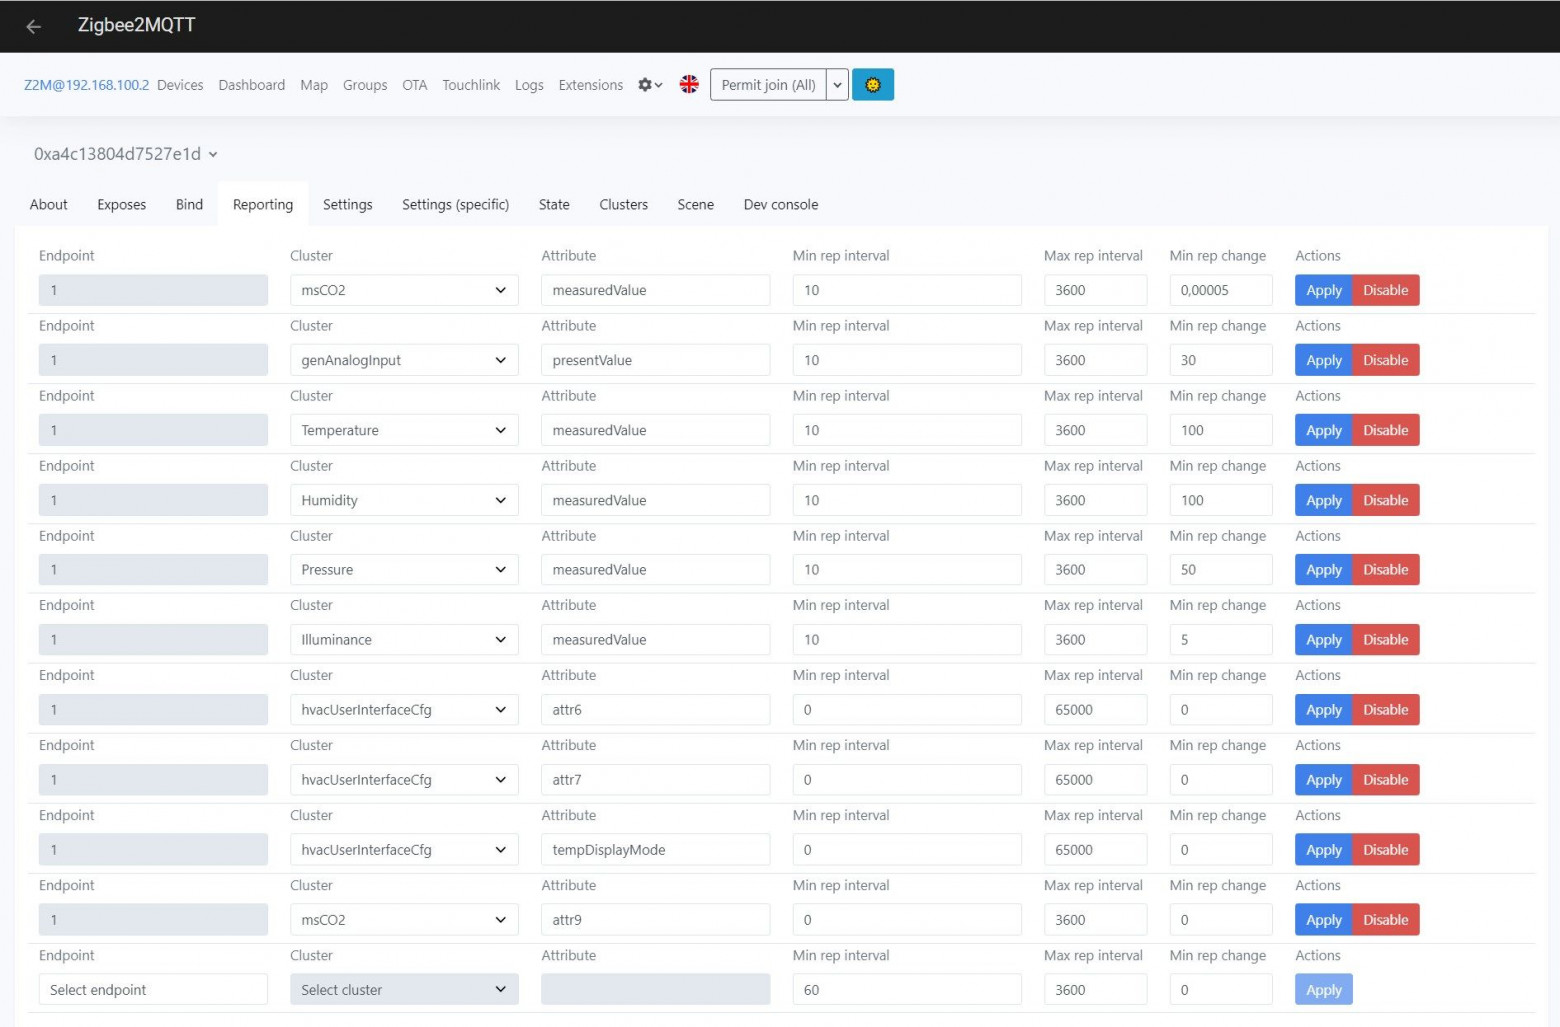Open the genAnalogInput cluster dropdown
This screenshot has height=1027, width=1560.
(404, 360)
